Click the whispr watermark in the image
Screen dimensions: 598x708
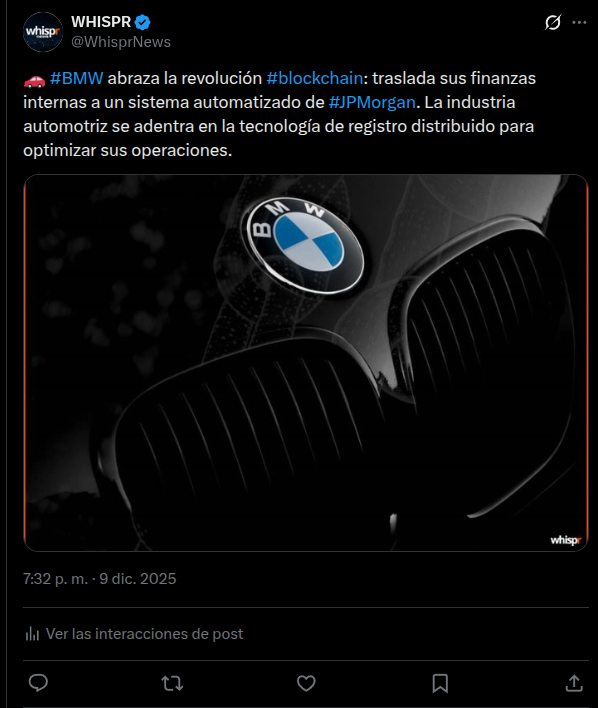pyautogui.click(x=565, y=540)
